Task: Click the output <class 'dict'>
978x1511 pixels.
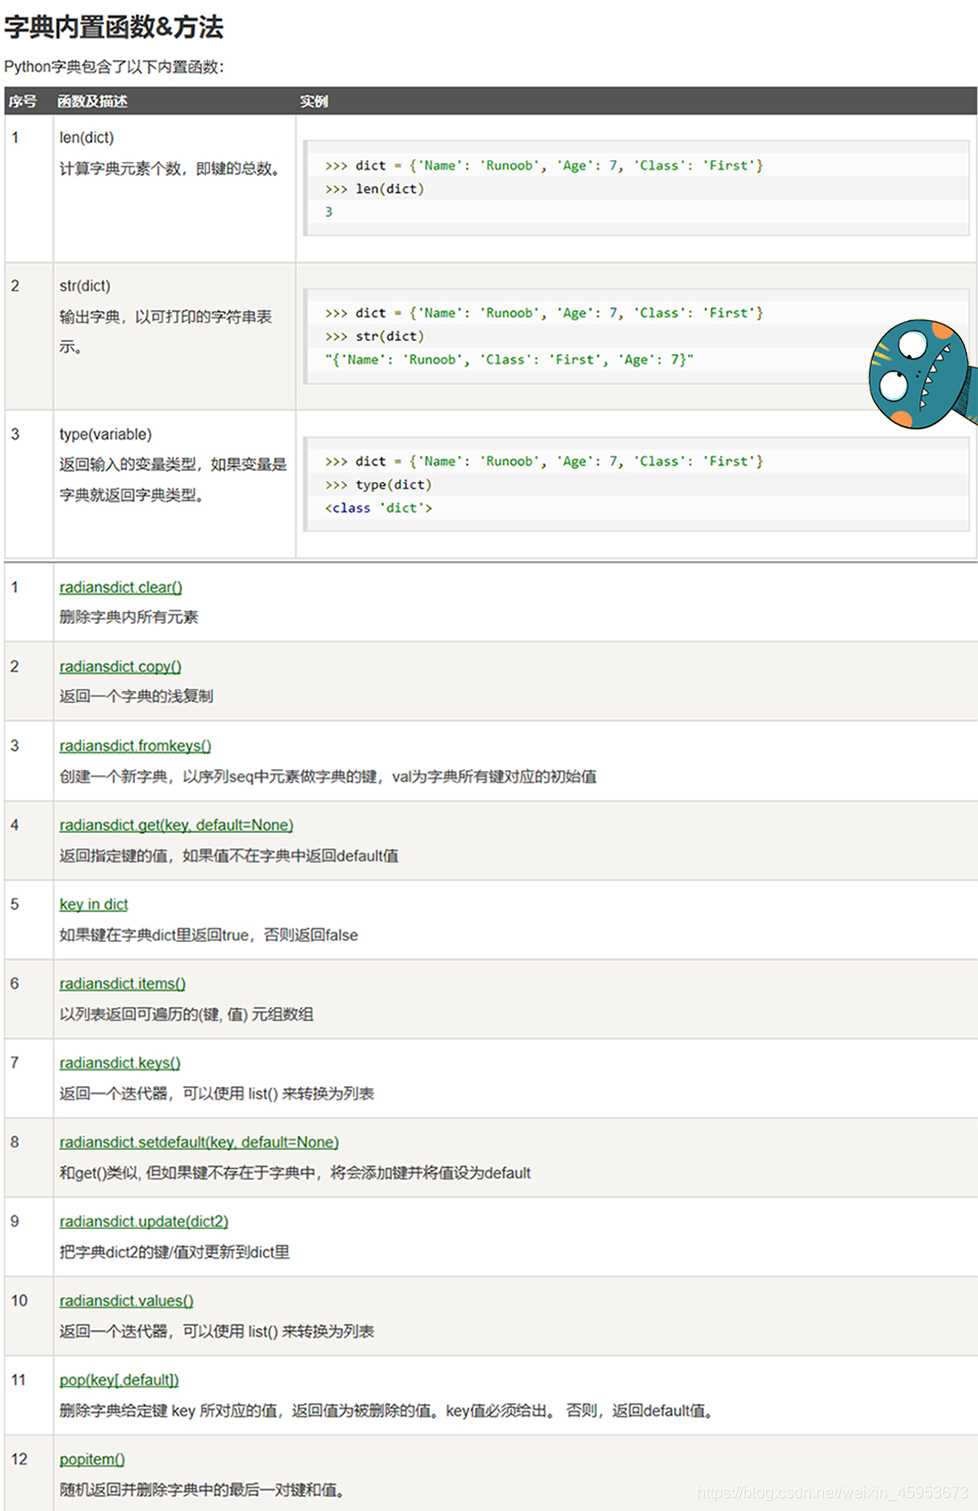Action: click(379, 508)
